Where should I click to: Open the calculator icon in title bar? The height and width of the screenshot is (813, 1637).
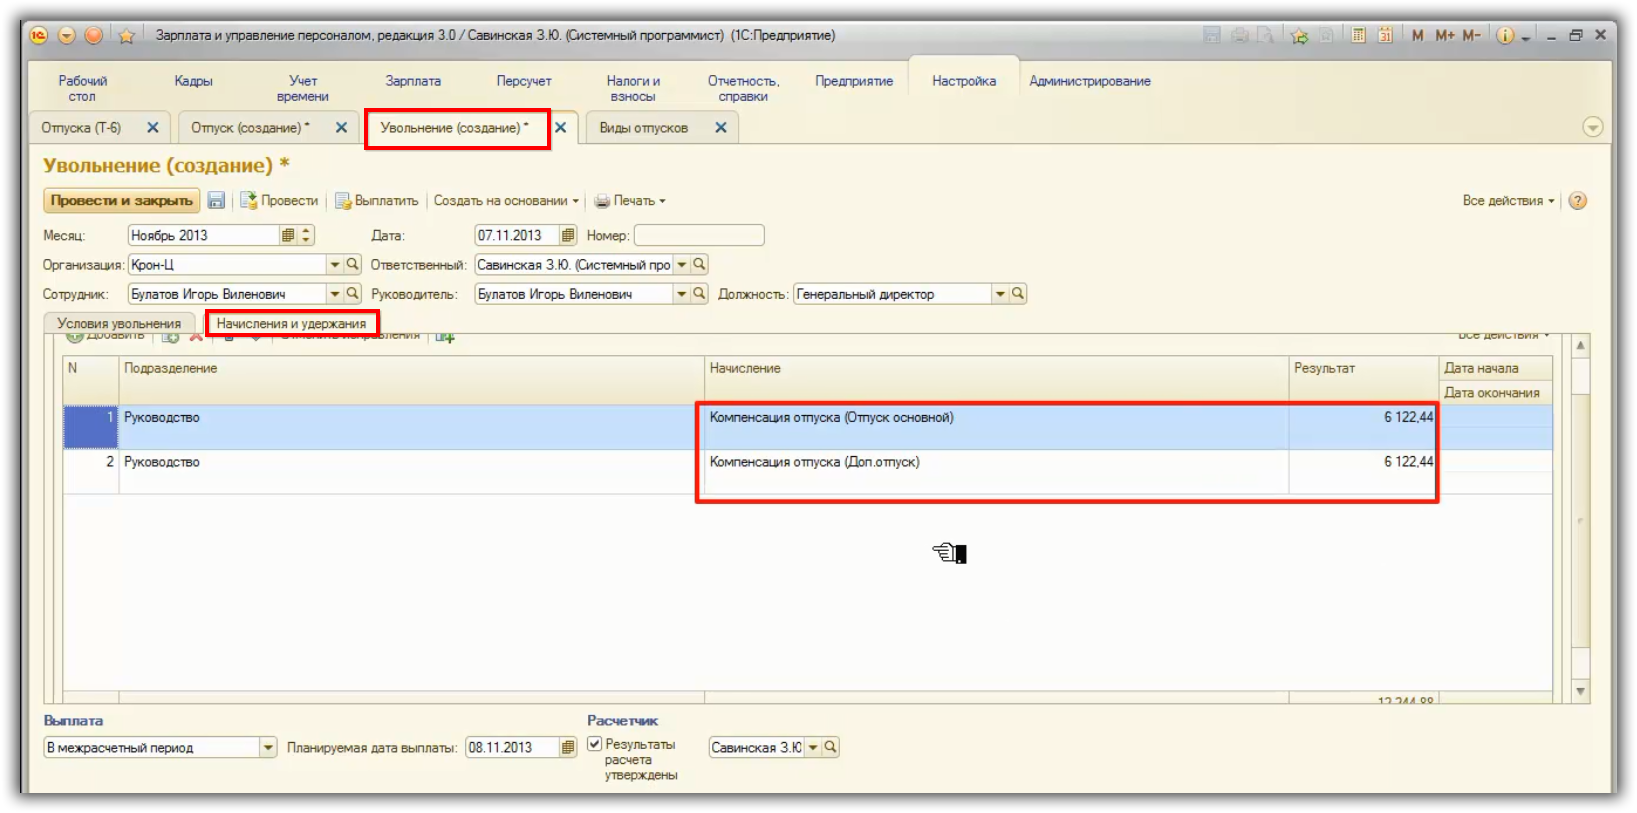(1358, 35)
